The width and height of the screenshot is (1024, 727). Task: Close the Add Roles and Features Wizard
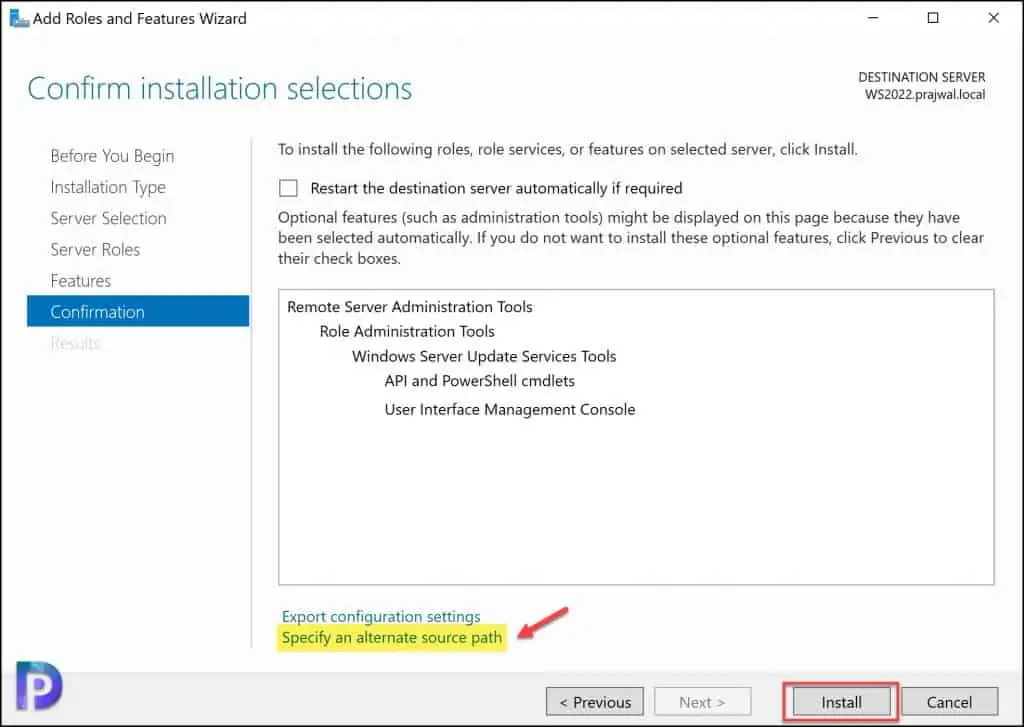[x=993, y=18]
